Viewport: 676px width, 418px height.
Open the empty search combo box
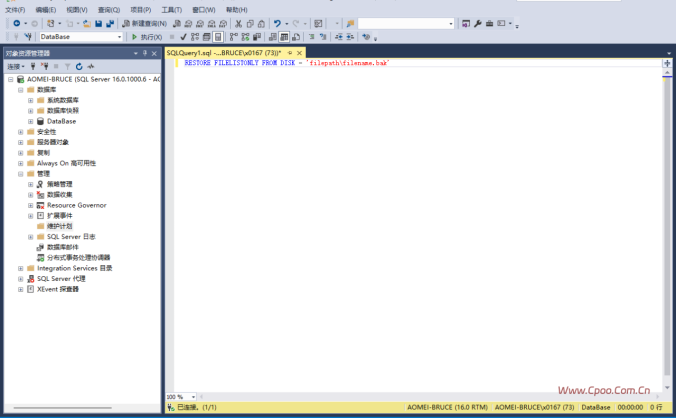[406, 23]
